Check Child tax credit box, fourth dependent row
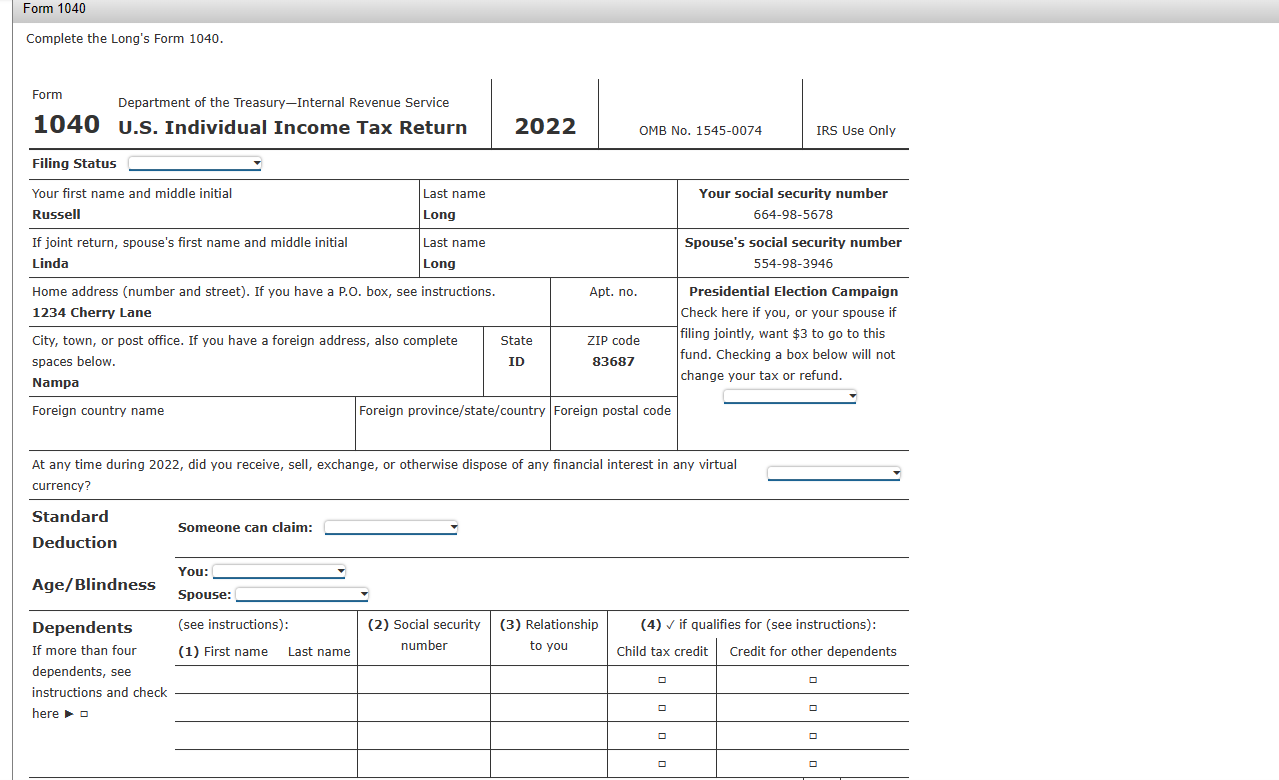Screen dimensions: 1279x780 (x=661, y=764)
